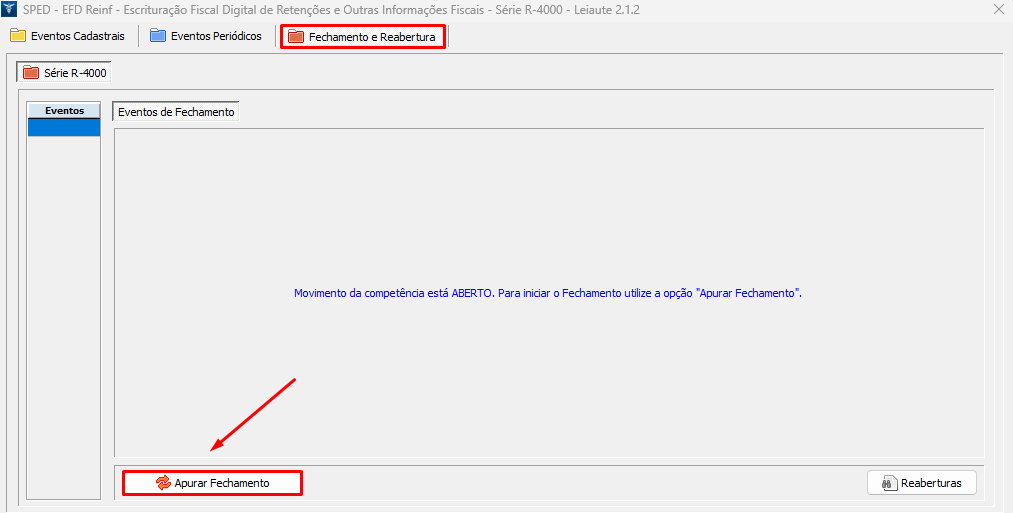Viewport: 1013px width, 513px height.
Task: Close the SPED EFD Reinf window
Action: (x=998, y=10)
